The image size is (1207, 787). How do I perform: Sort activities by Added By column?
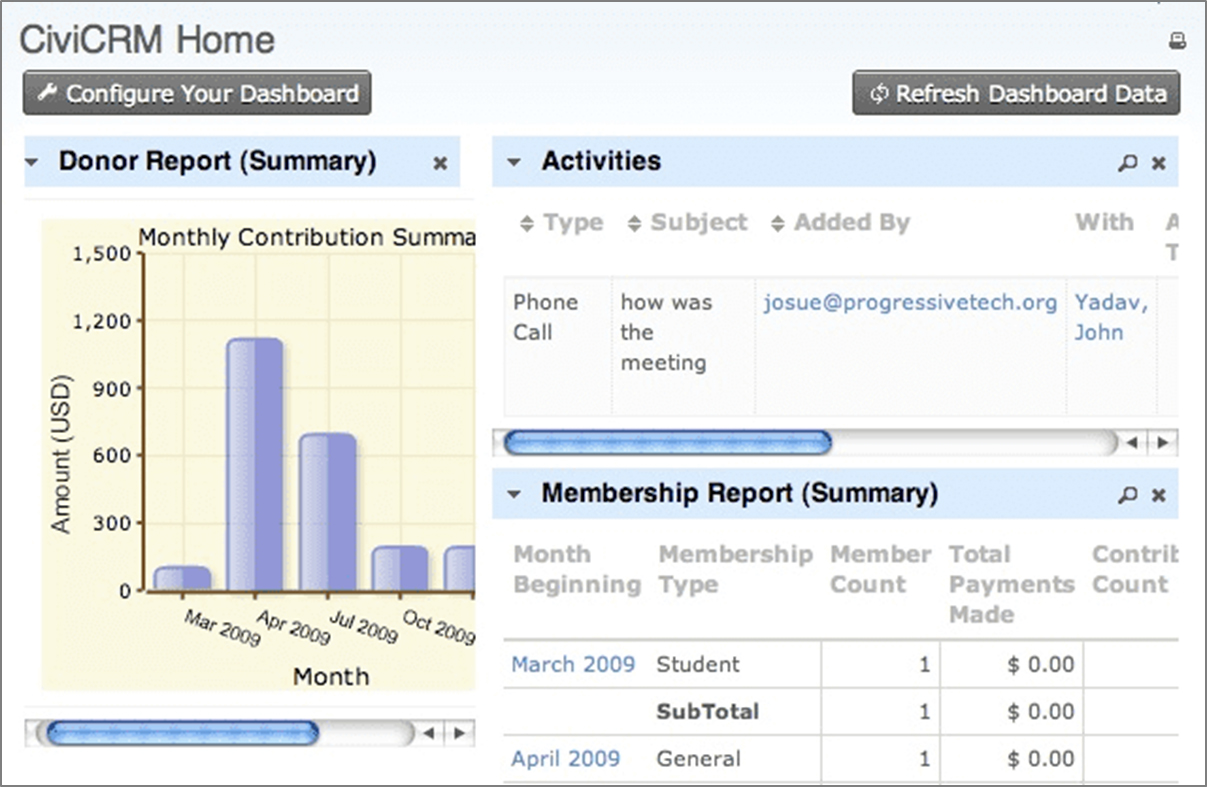point(841,223)
